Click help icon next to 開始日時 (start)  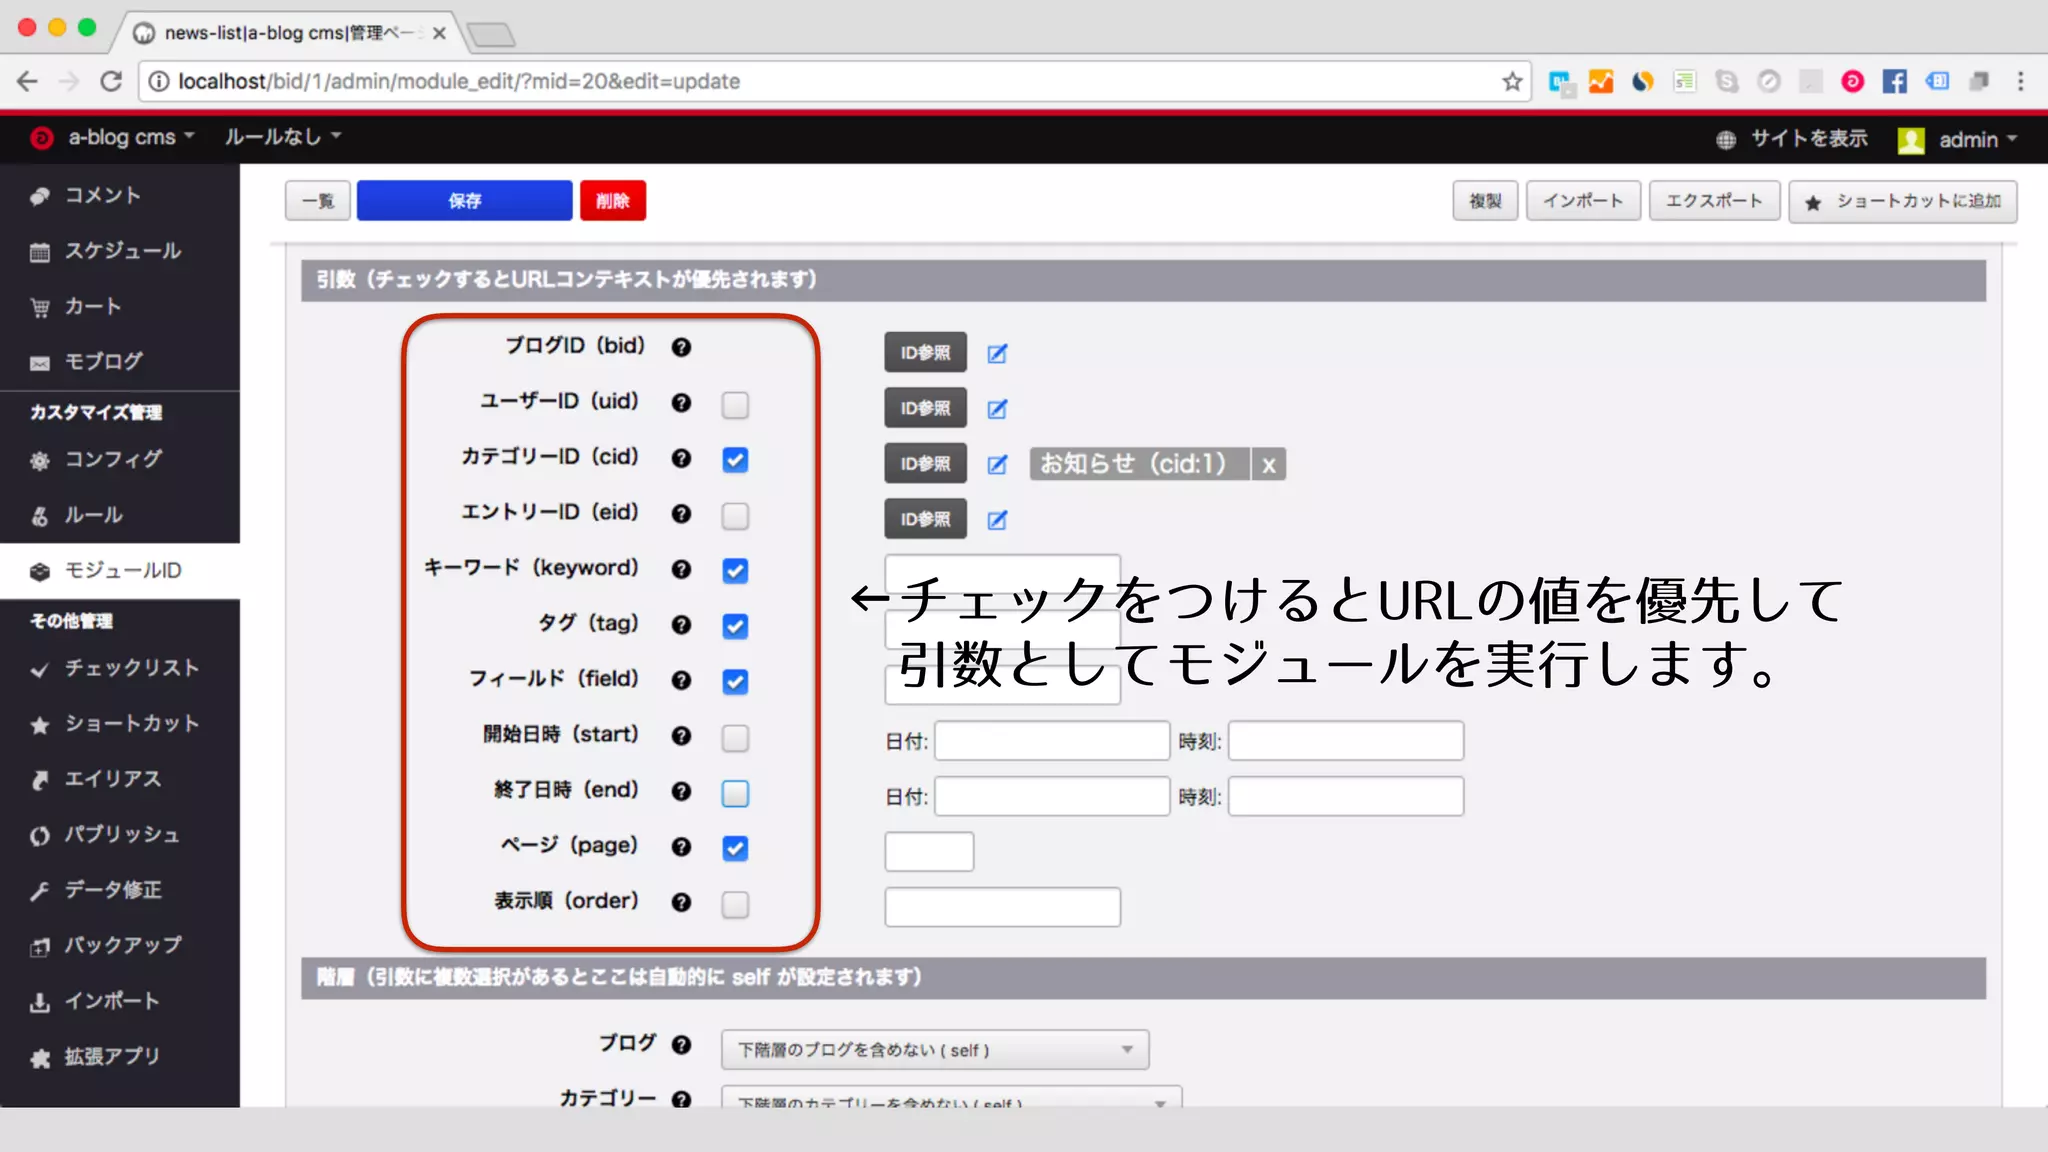pyautogui.click(x=681, y=736)
